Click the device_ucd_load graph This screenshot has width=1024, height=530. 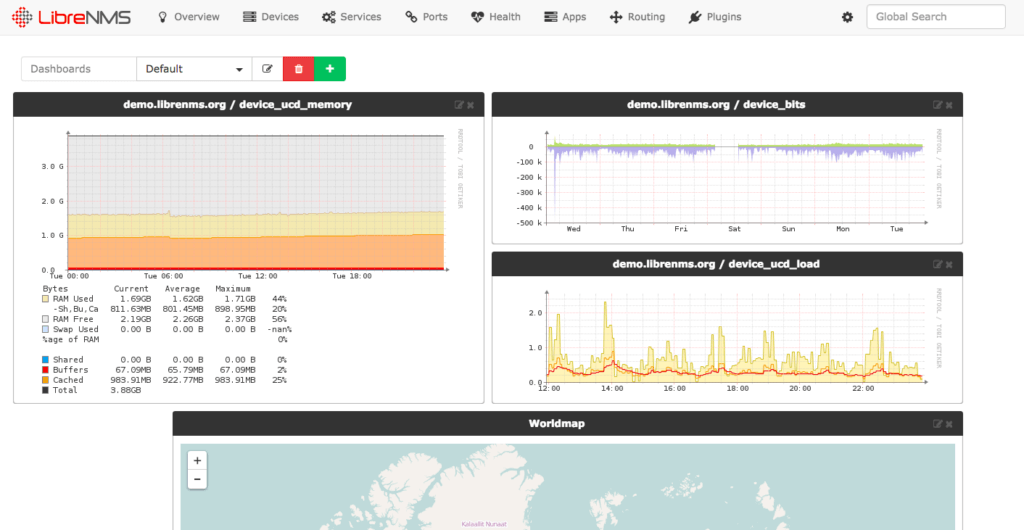(728, 341)
